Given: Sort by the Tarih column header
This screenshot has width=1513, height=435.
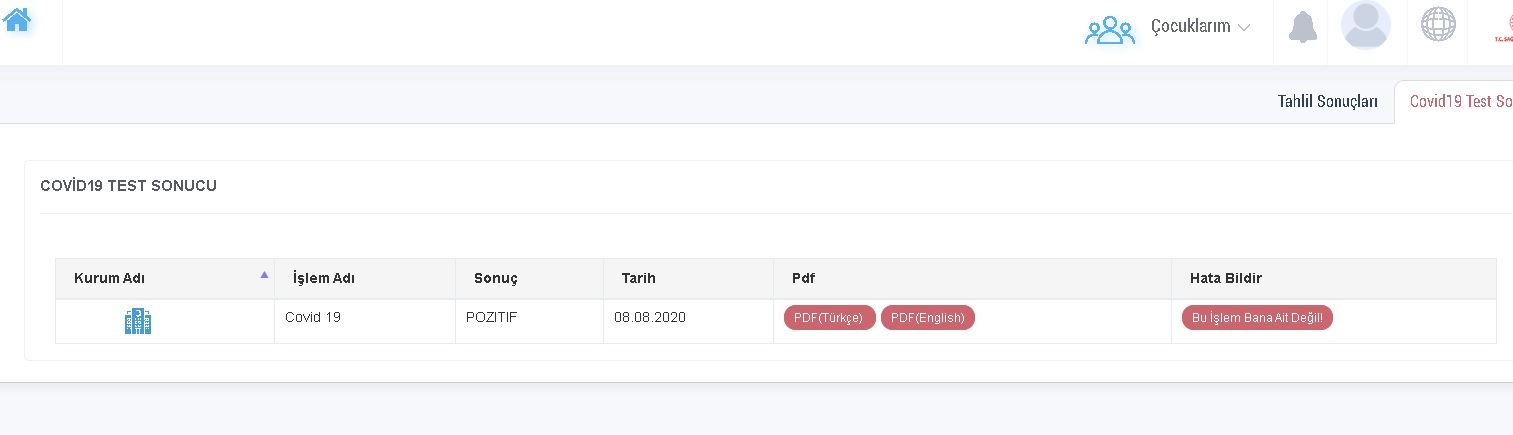Looking at the screenshot, I should (x=639, y=278).
